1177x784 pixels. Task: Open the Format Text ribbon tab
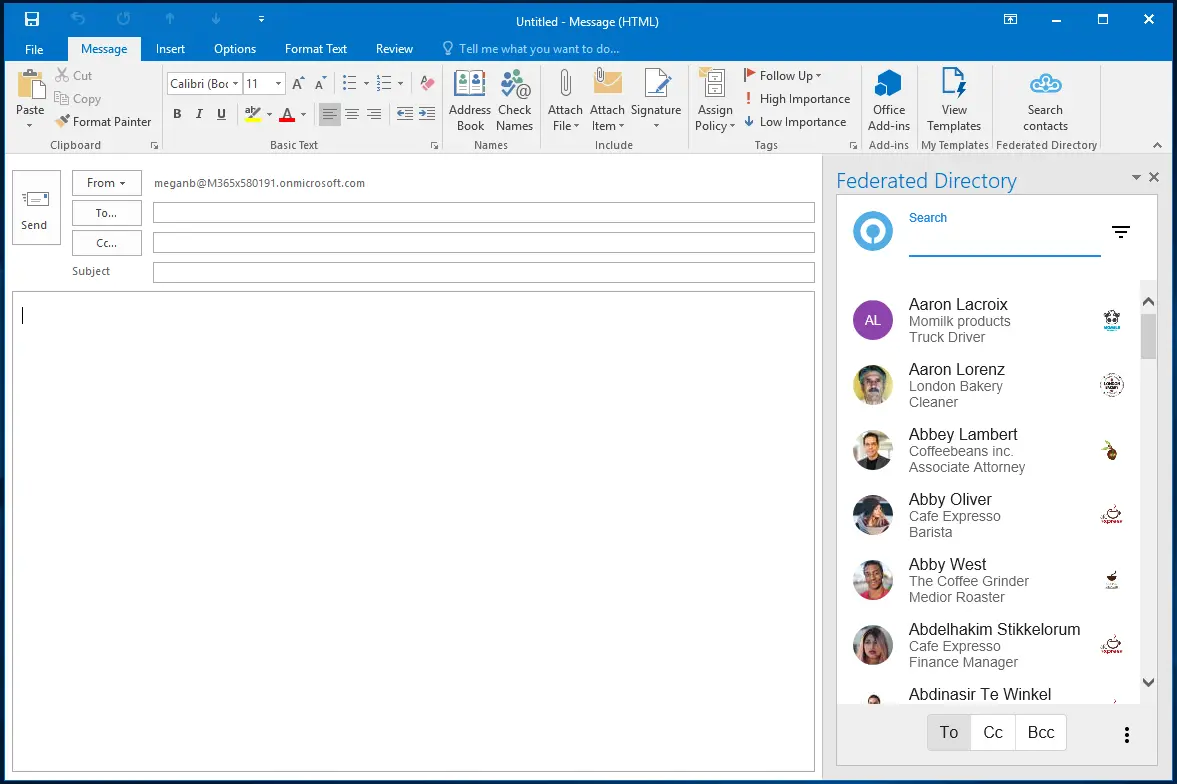point(315,48)
